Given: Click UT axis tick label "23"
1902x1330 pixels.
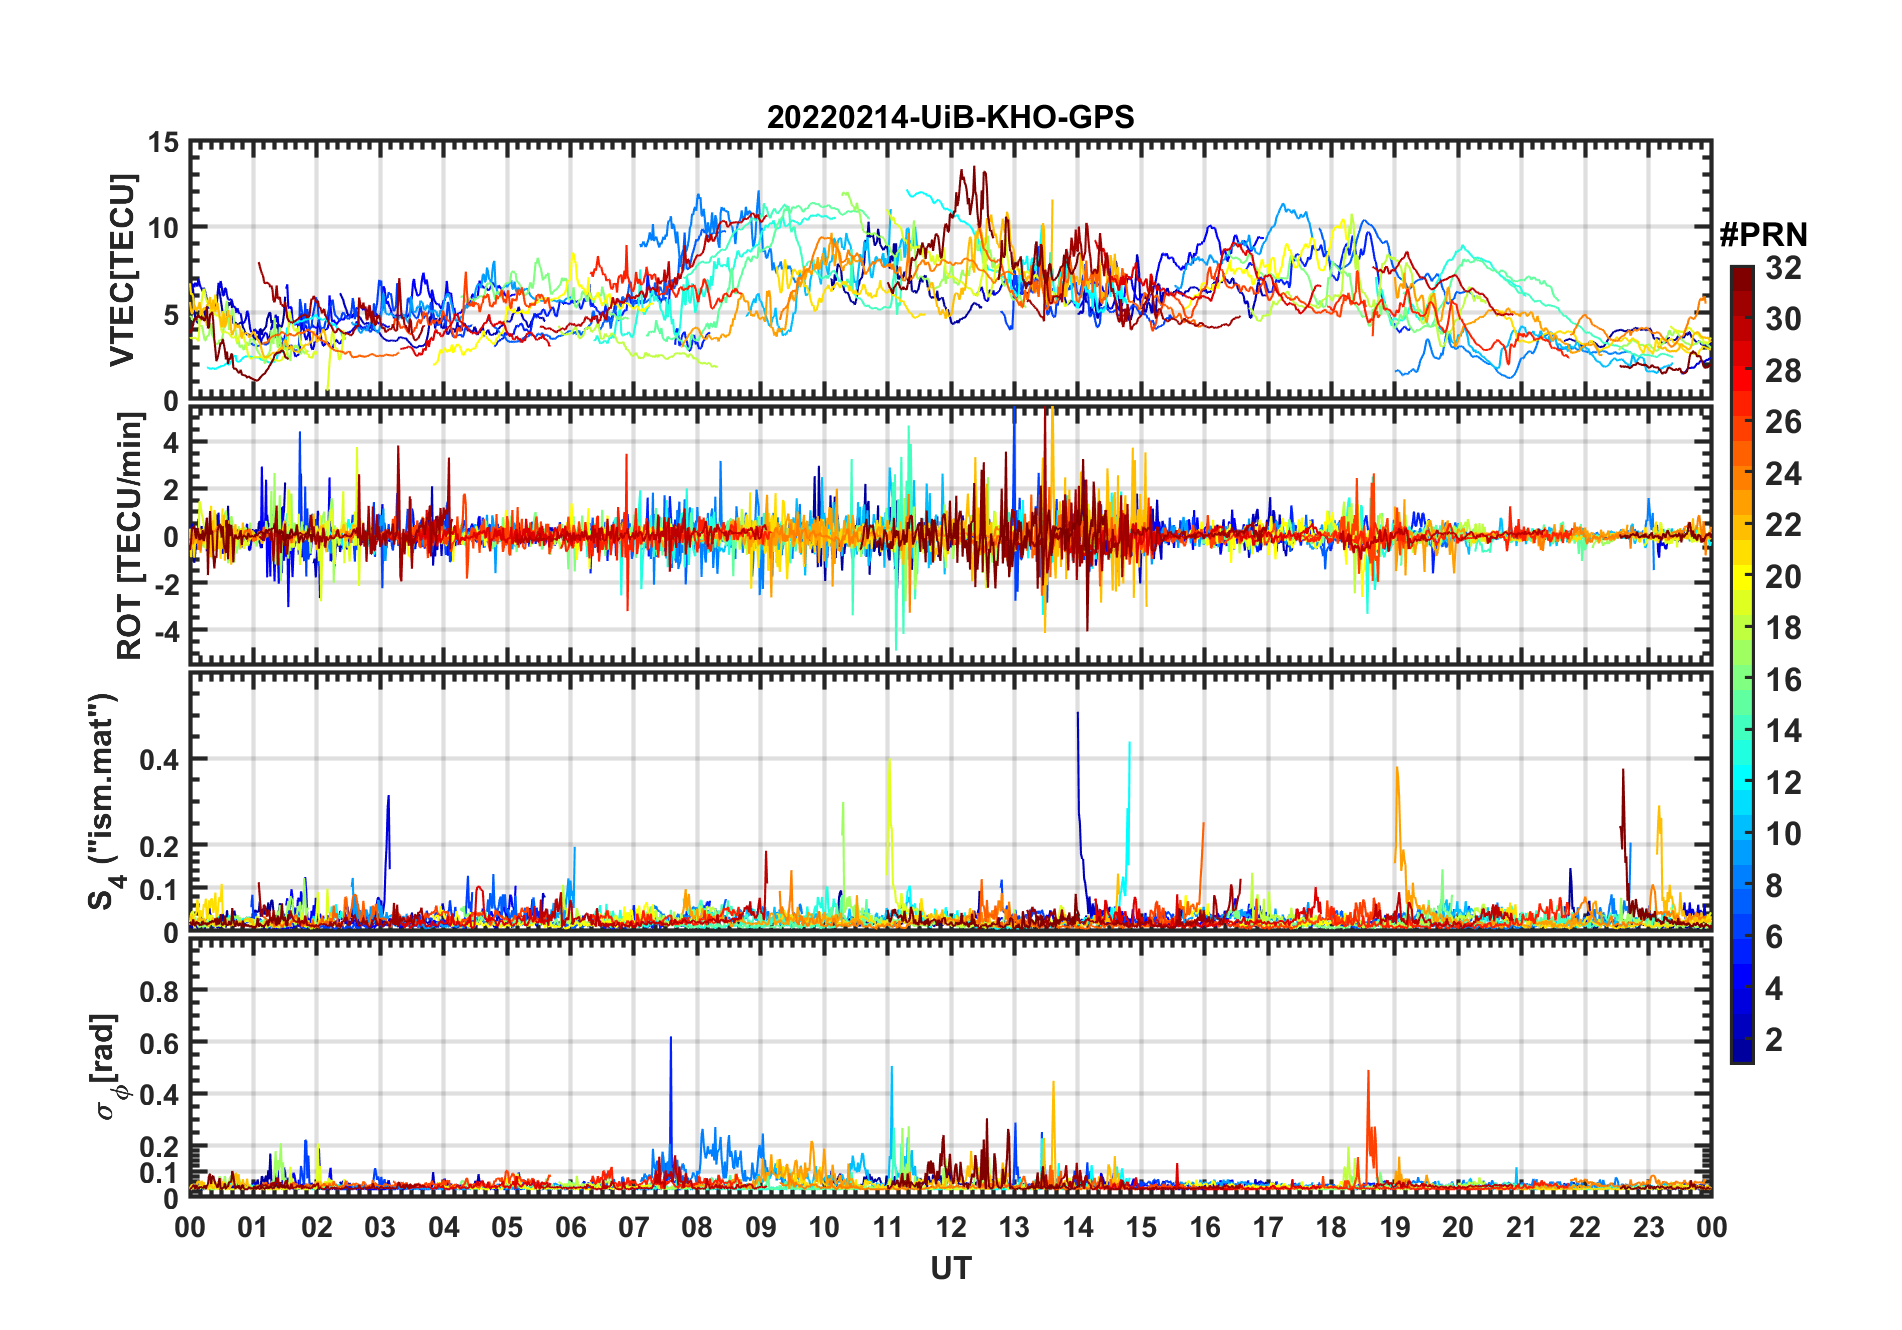Looking at the screenshot, I should [x=1648, y=1227].
